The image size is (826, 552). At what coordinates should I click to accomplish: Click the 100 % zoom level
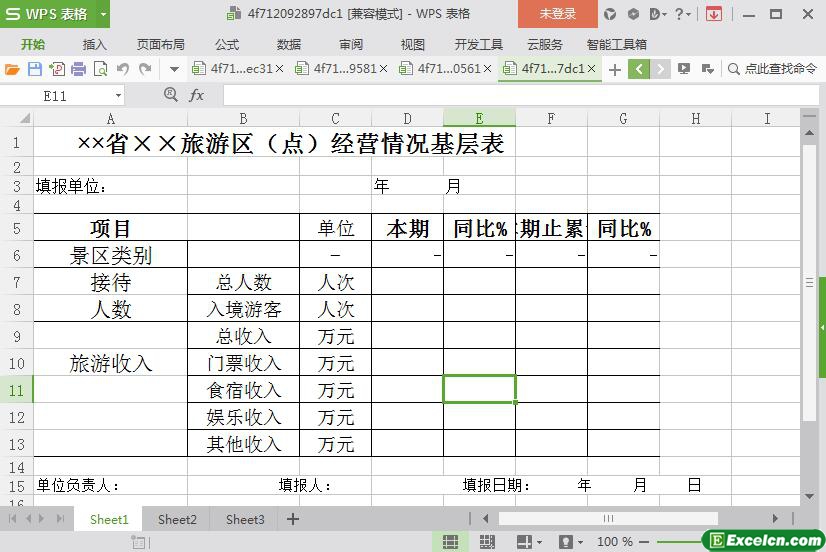tap(615, 541)
